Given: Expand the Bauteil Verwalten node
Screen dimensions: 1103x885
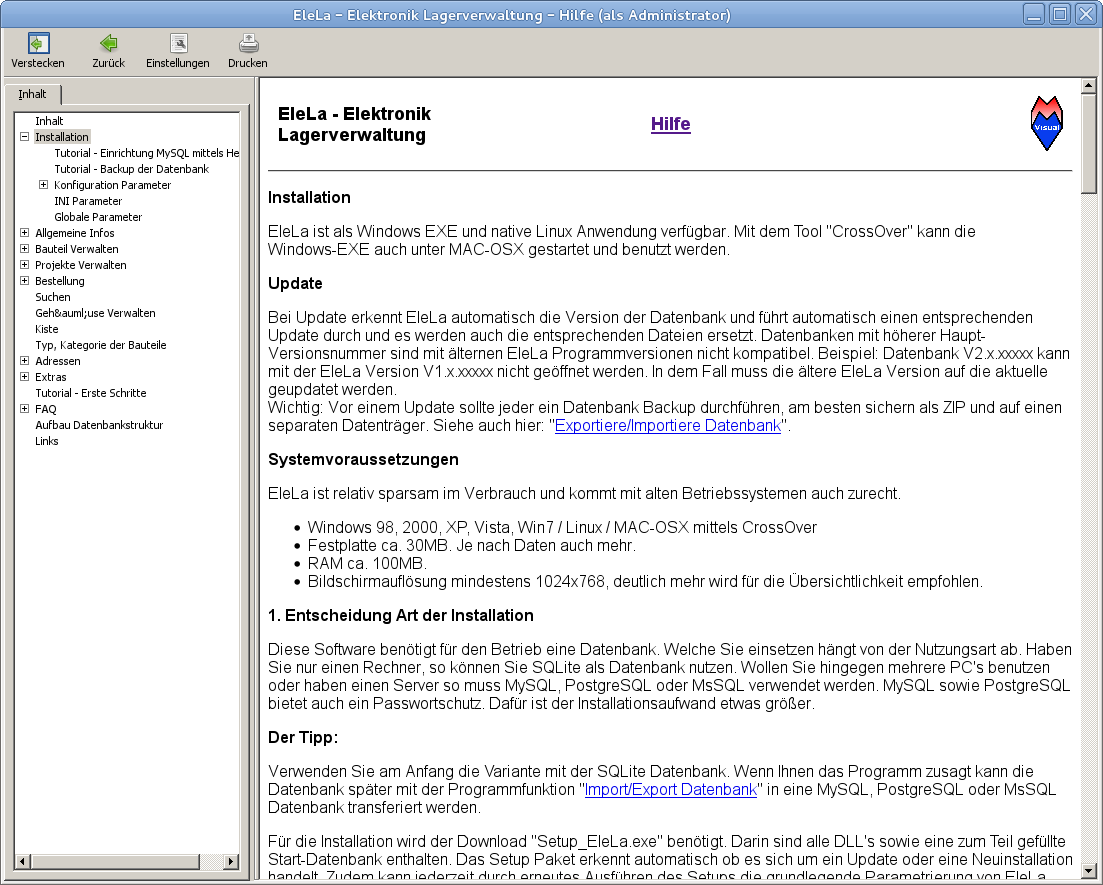Looking at the screenshot, I should (25, 248).
